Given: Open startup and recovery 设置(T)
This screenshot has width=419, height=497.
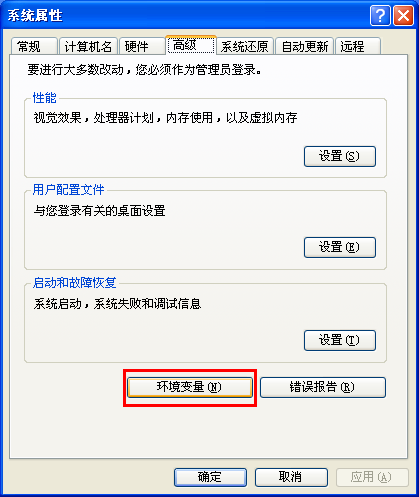Looking at the screenshot, I should 340,340.
